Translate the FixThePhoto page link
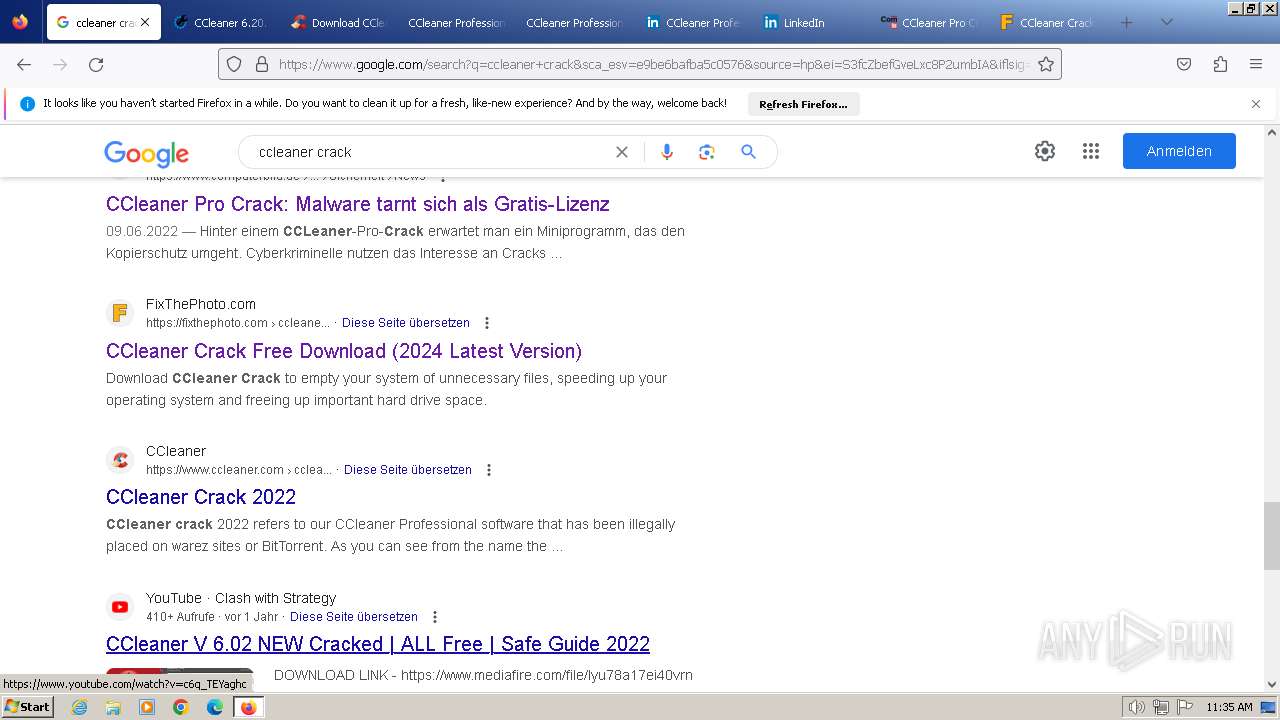Image resolution: width=1280 pixels, height=720 pixels. click(x=406, y=323)
